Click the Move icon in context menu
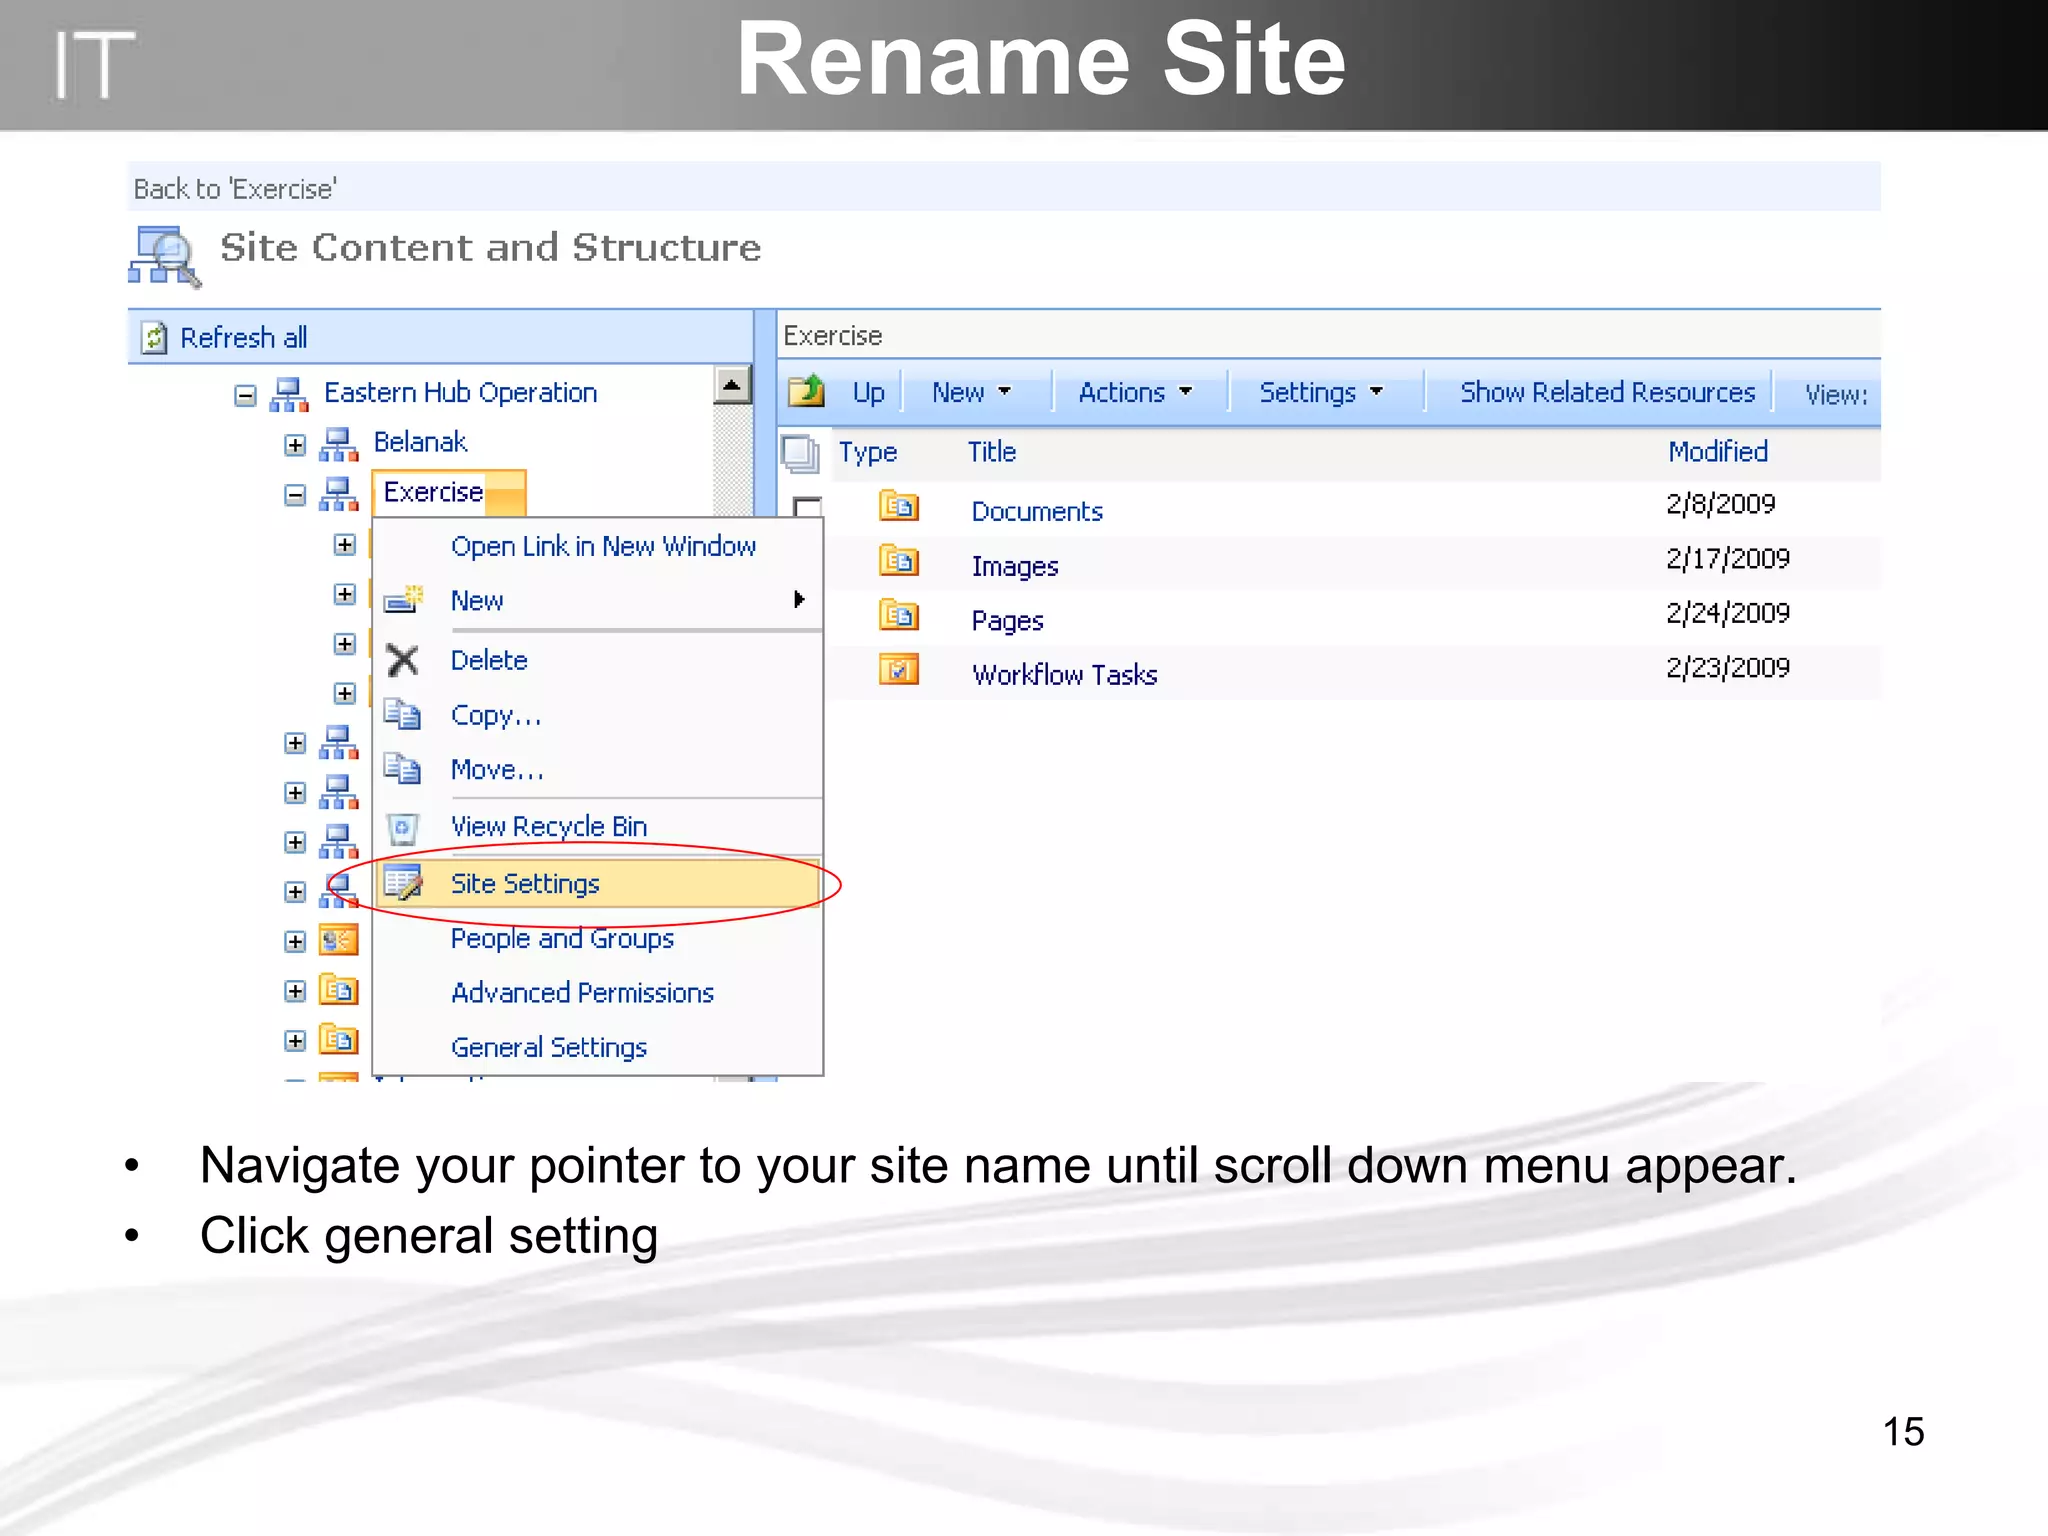 (x=402, y=768)
